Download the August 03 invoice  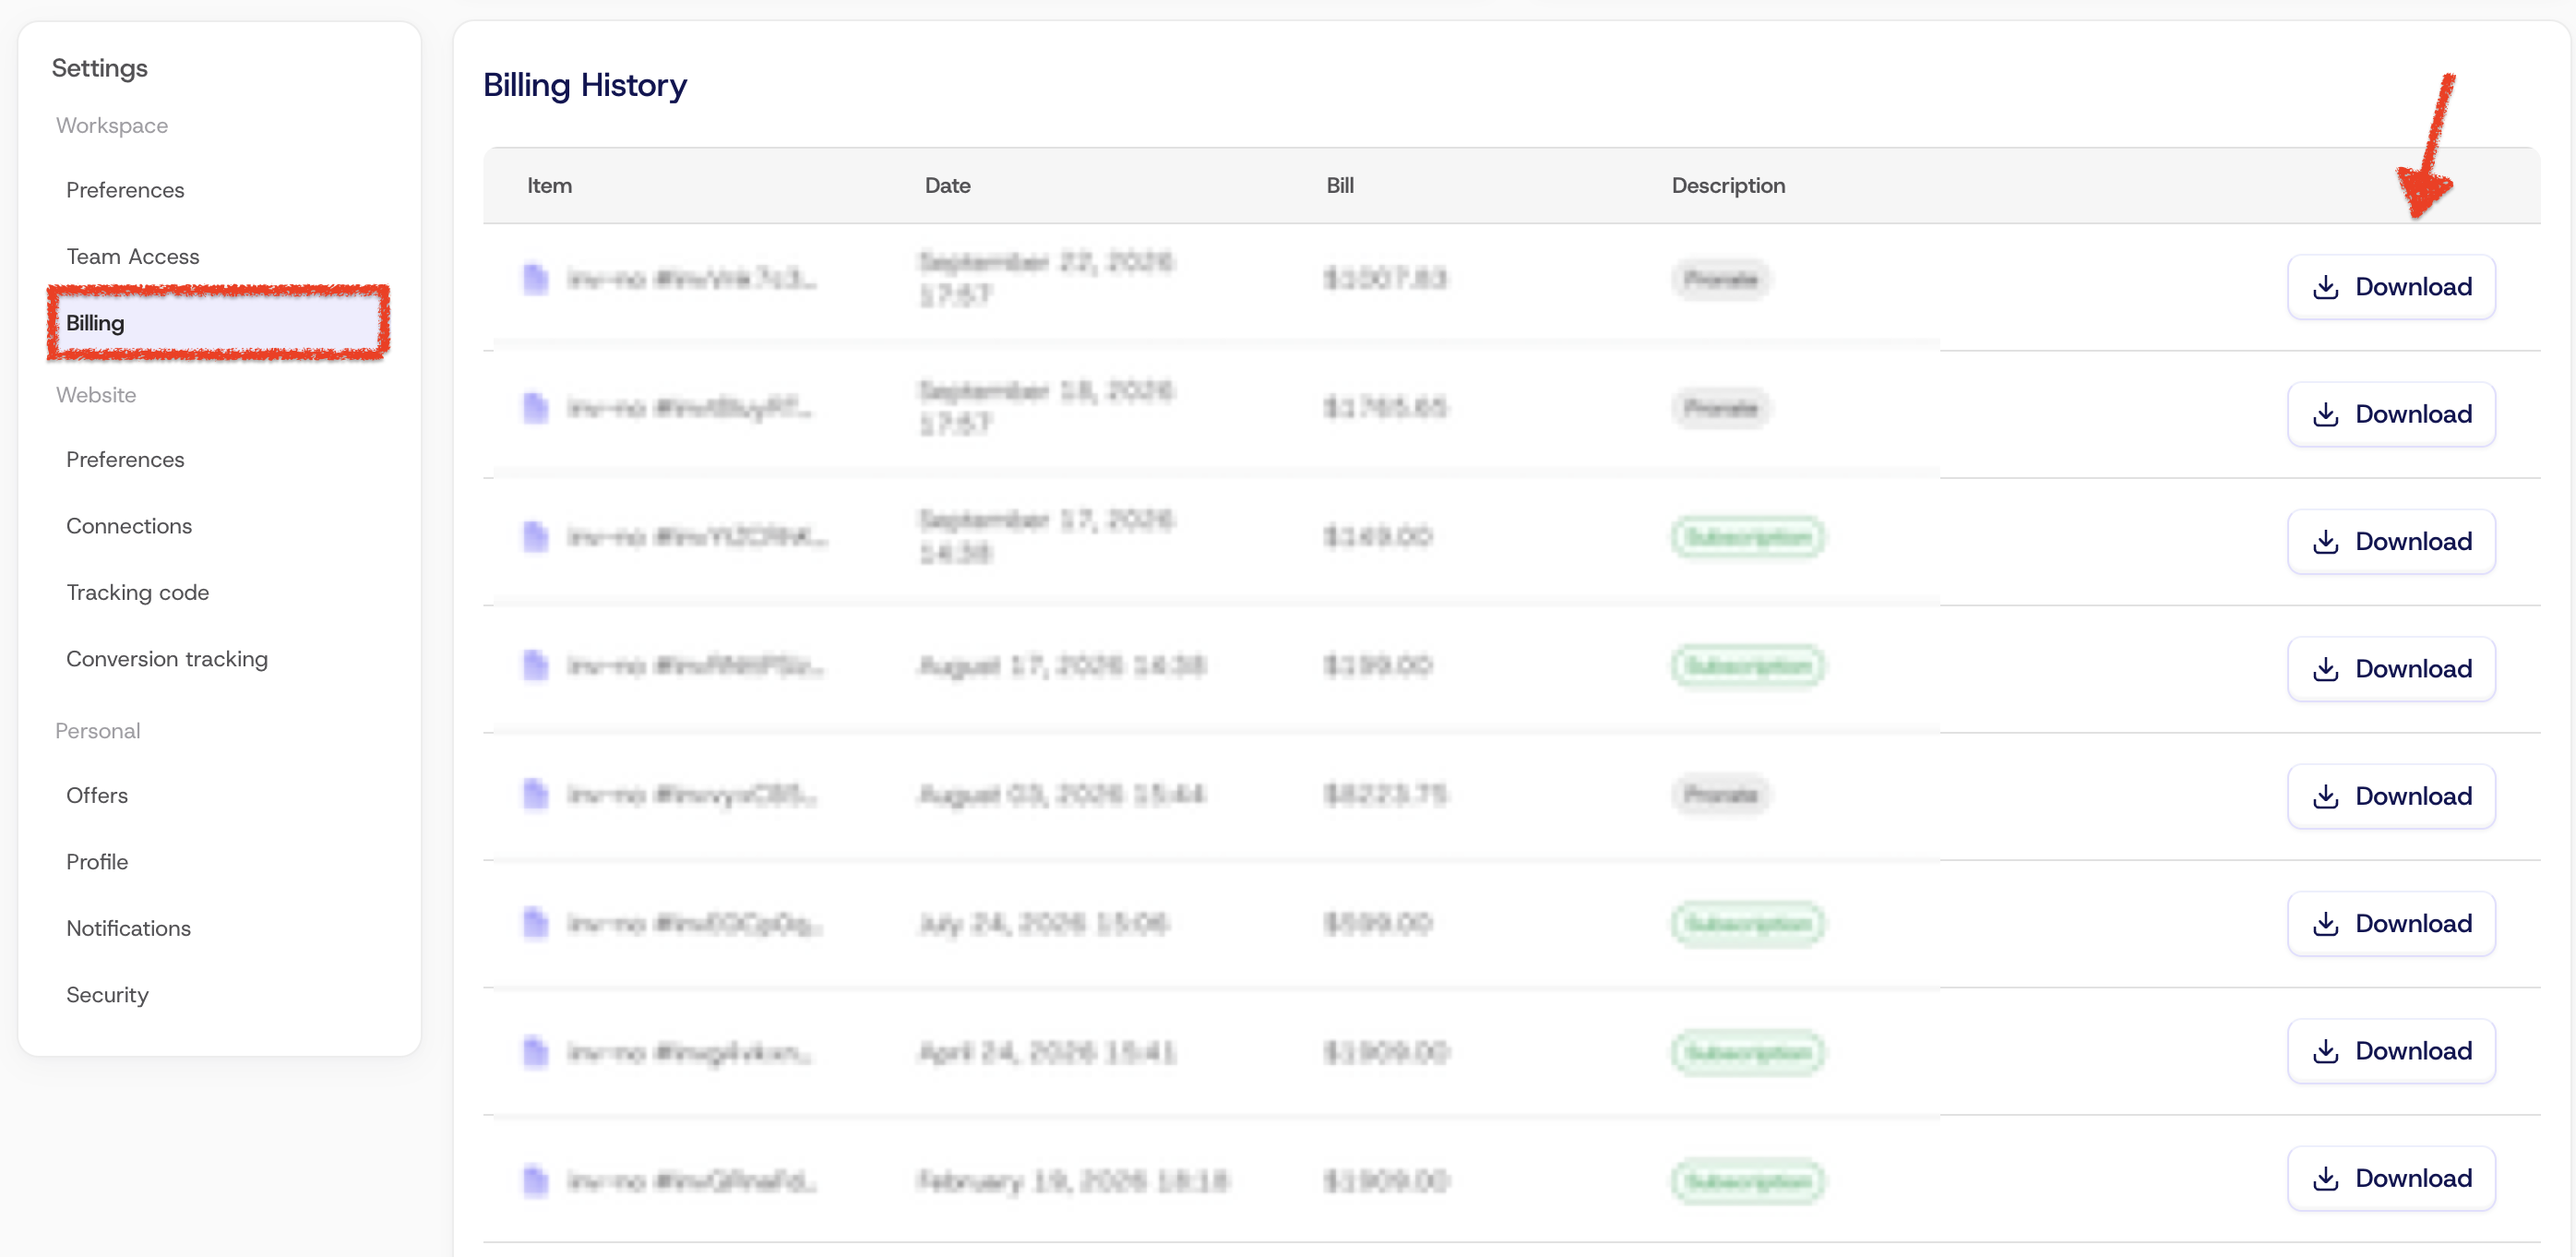point(2391,796)
